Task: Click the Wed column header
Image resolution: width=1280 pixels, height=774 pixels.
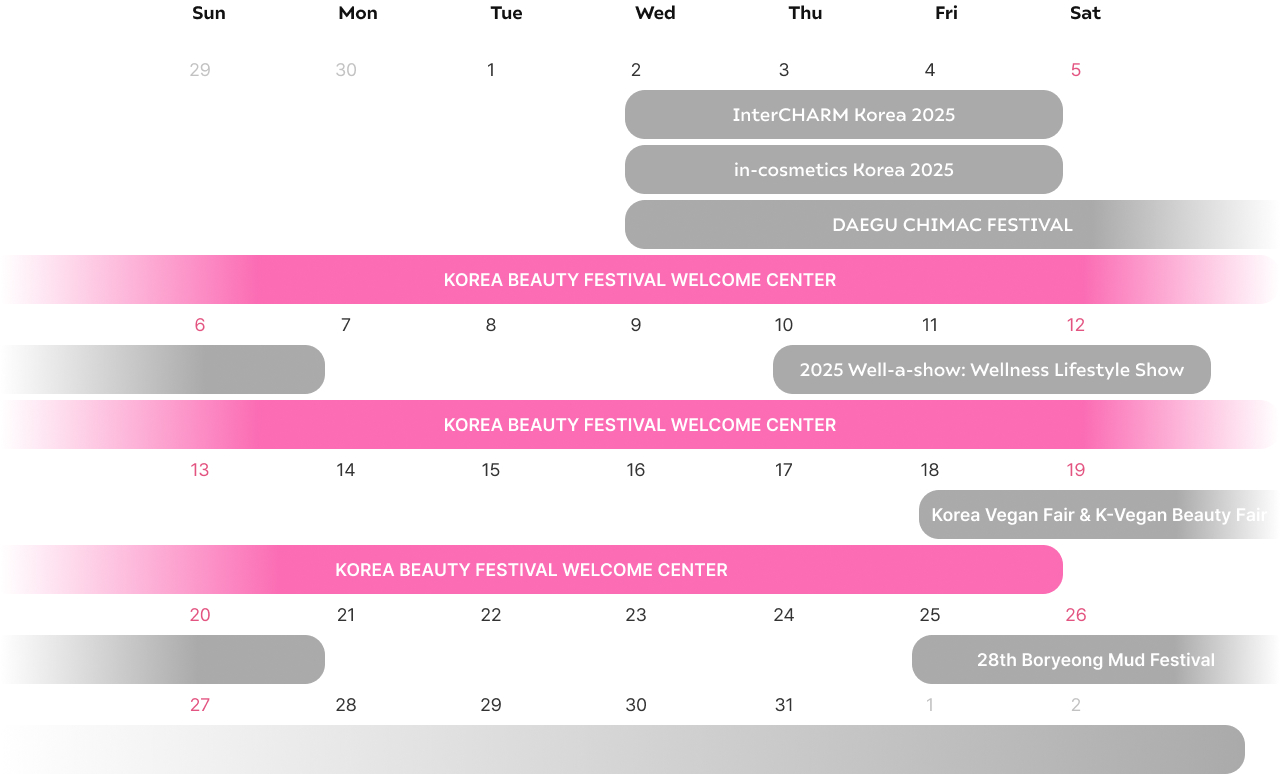Action: tap(655, 13)
